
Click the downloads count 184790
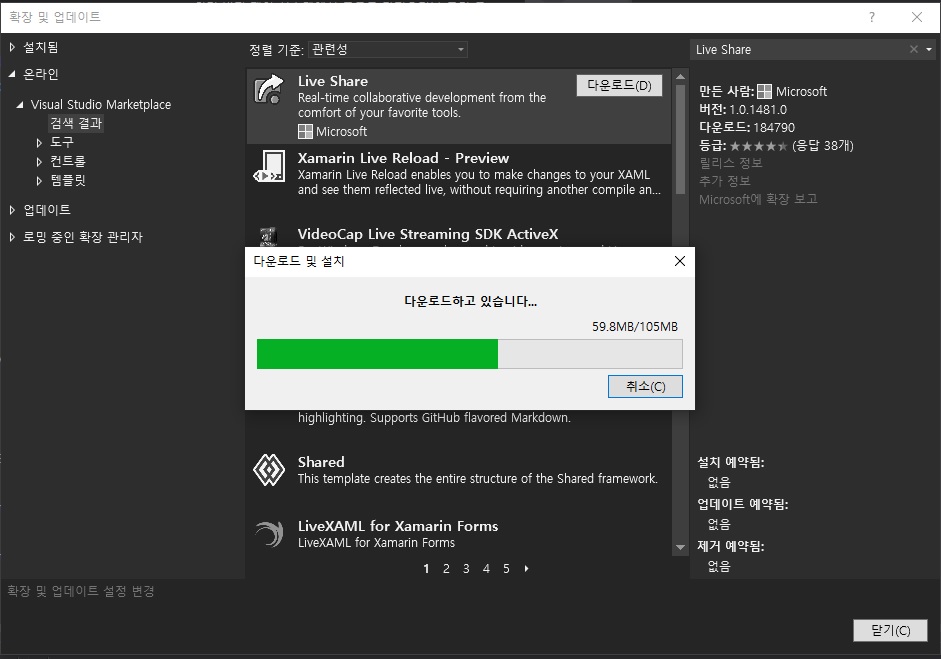tap(774, 127)
